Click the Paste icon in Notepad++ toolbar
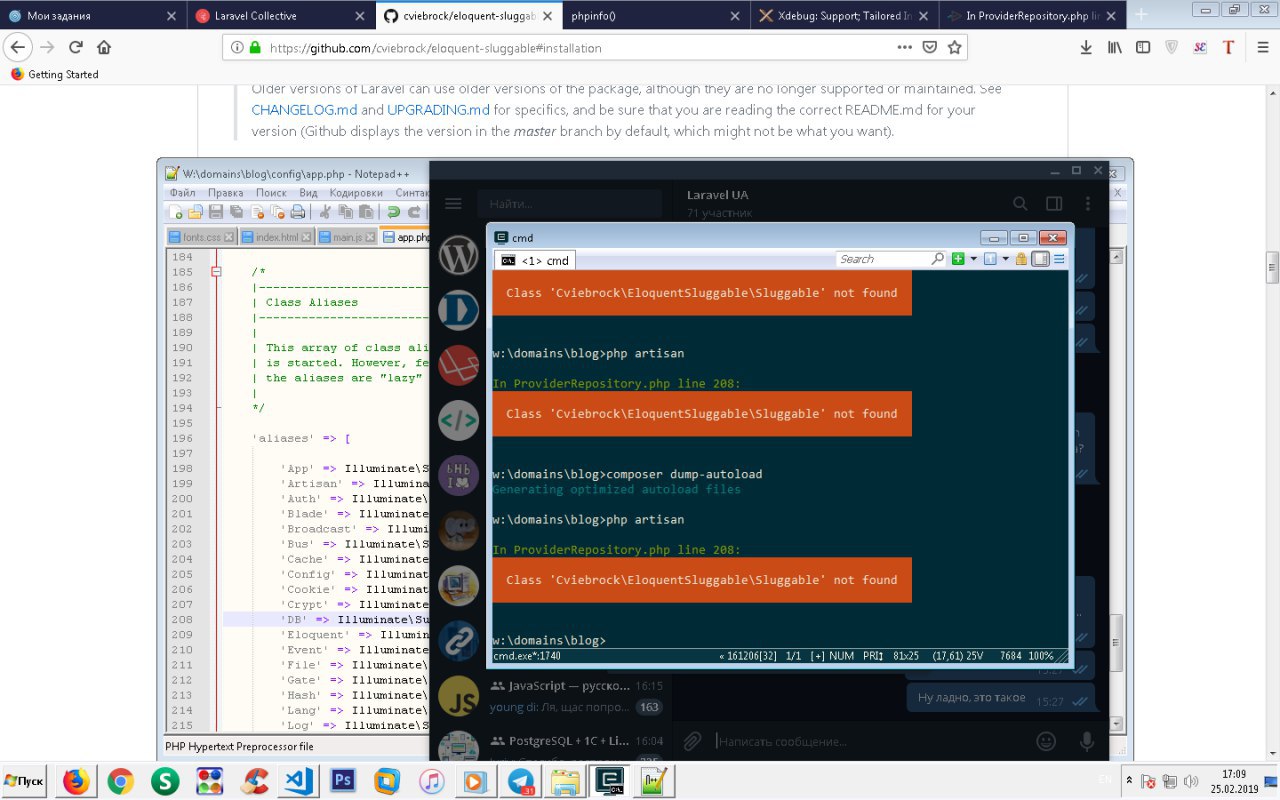Screen dimensions: 1280x800 366,212
